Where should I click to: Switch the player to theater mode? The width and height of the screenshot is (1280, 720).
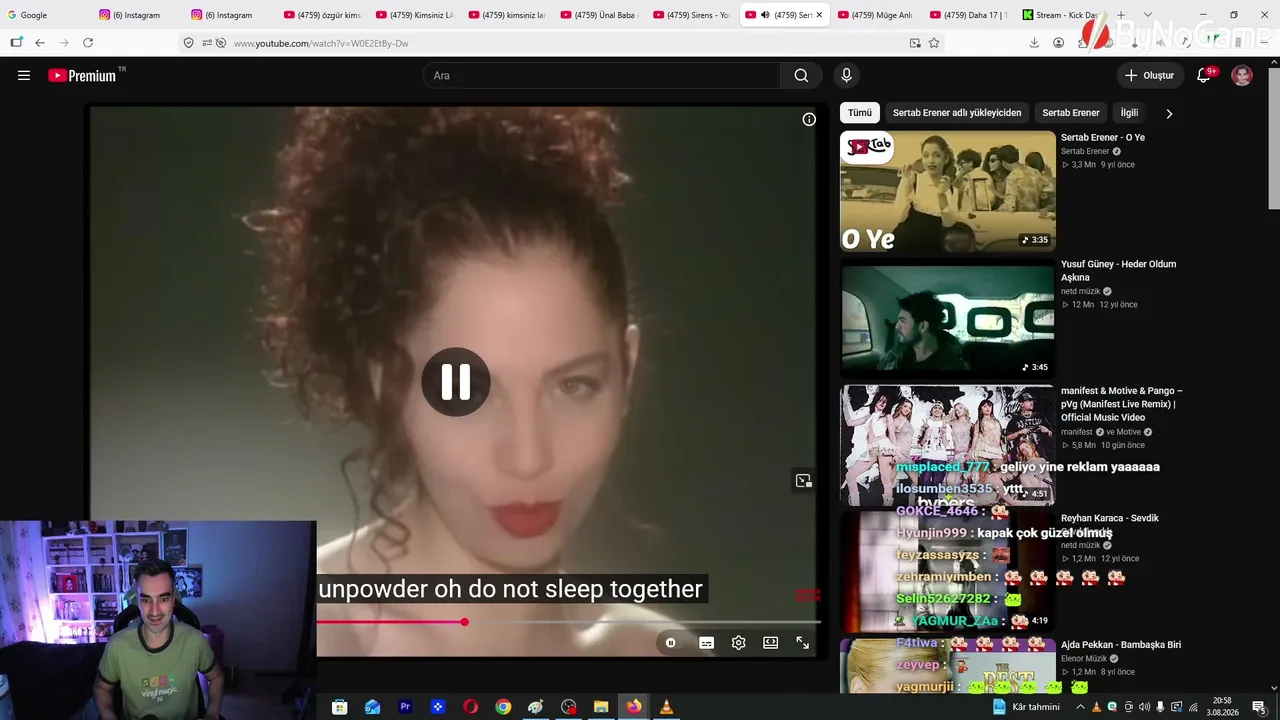coord(770,643)
